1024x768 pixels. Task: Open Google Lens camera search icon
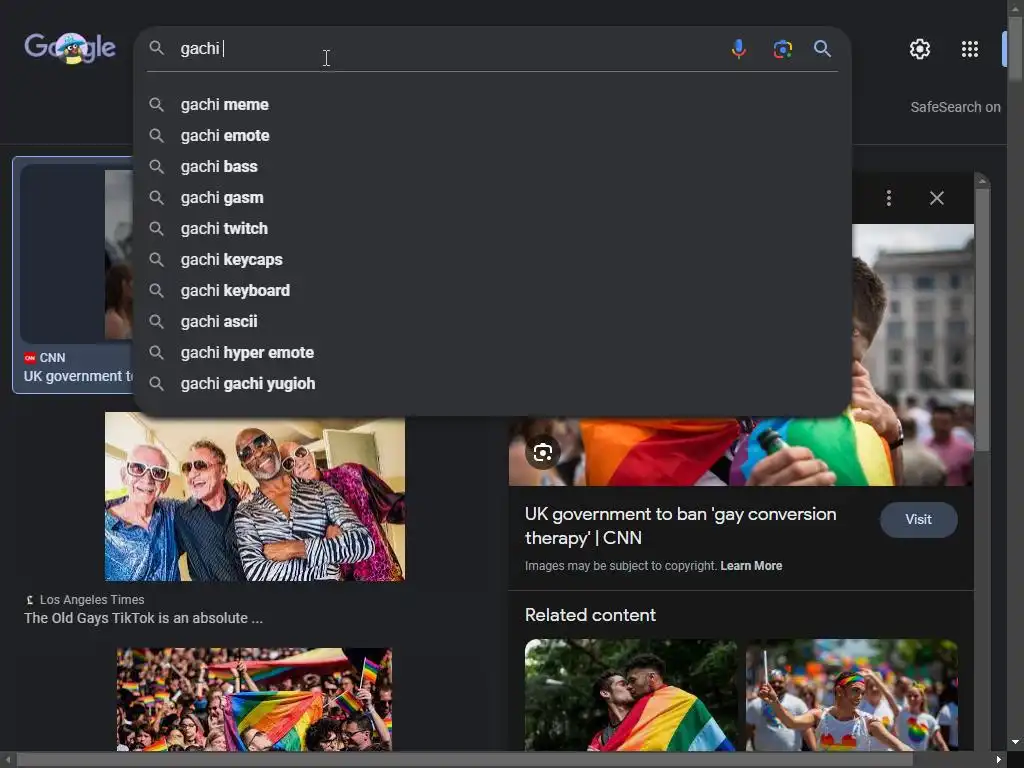tap(782, 49)
